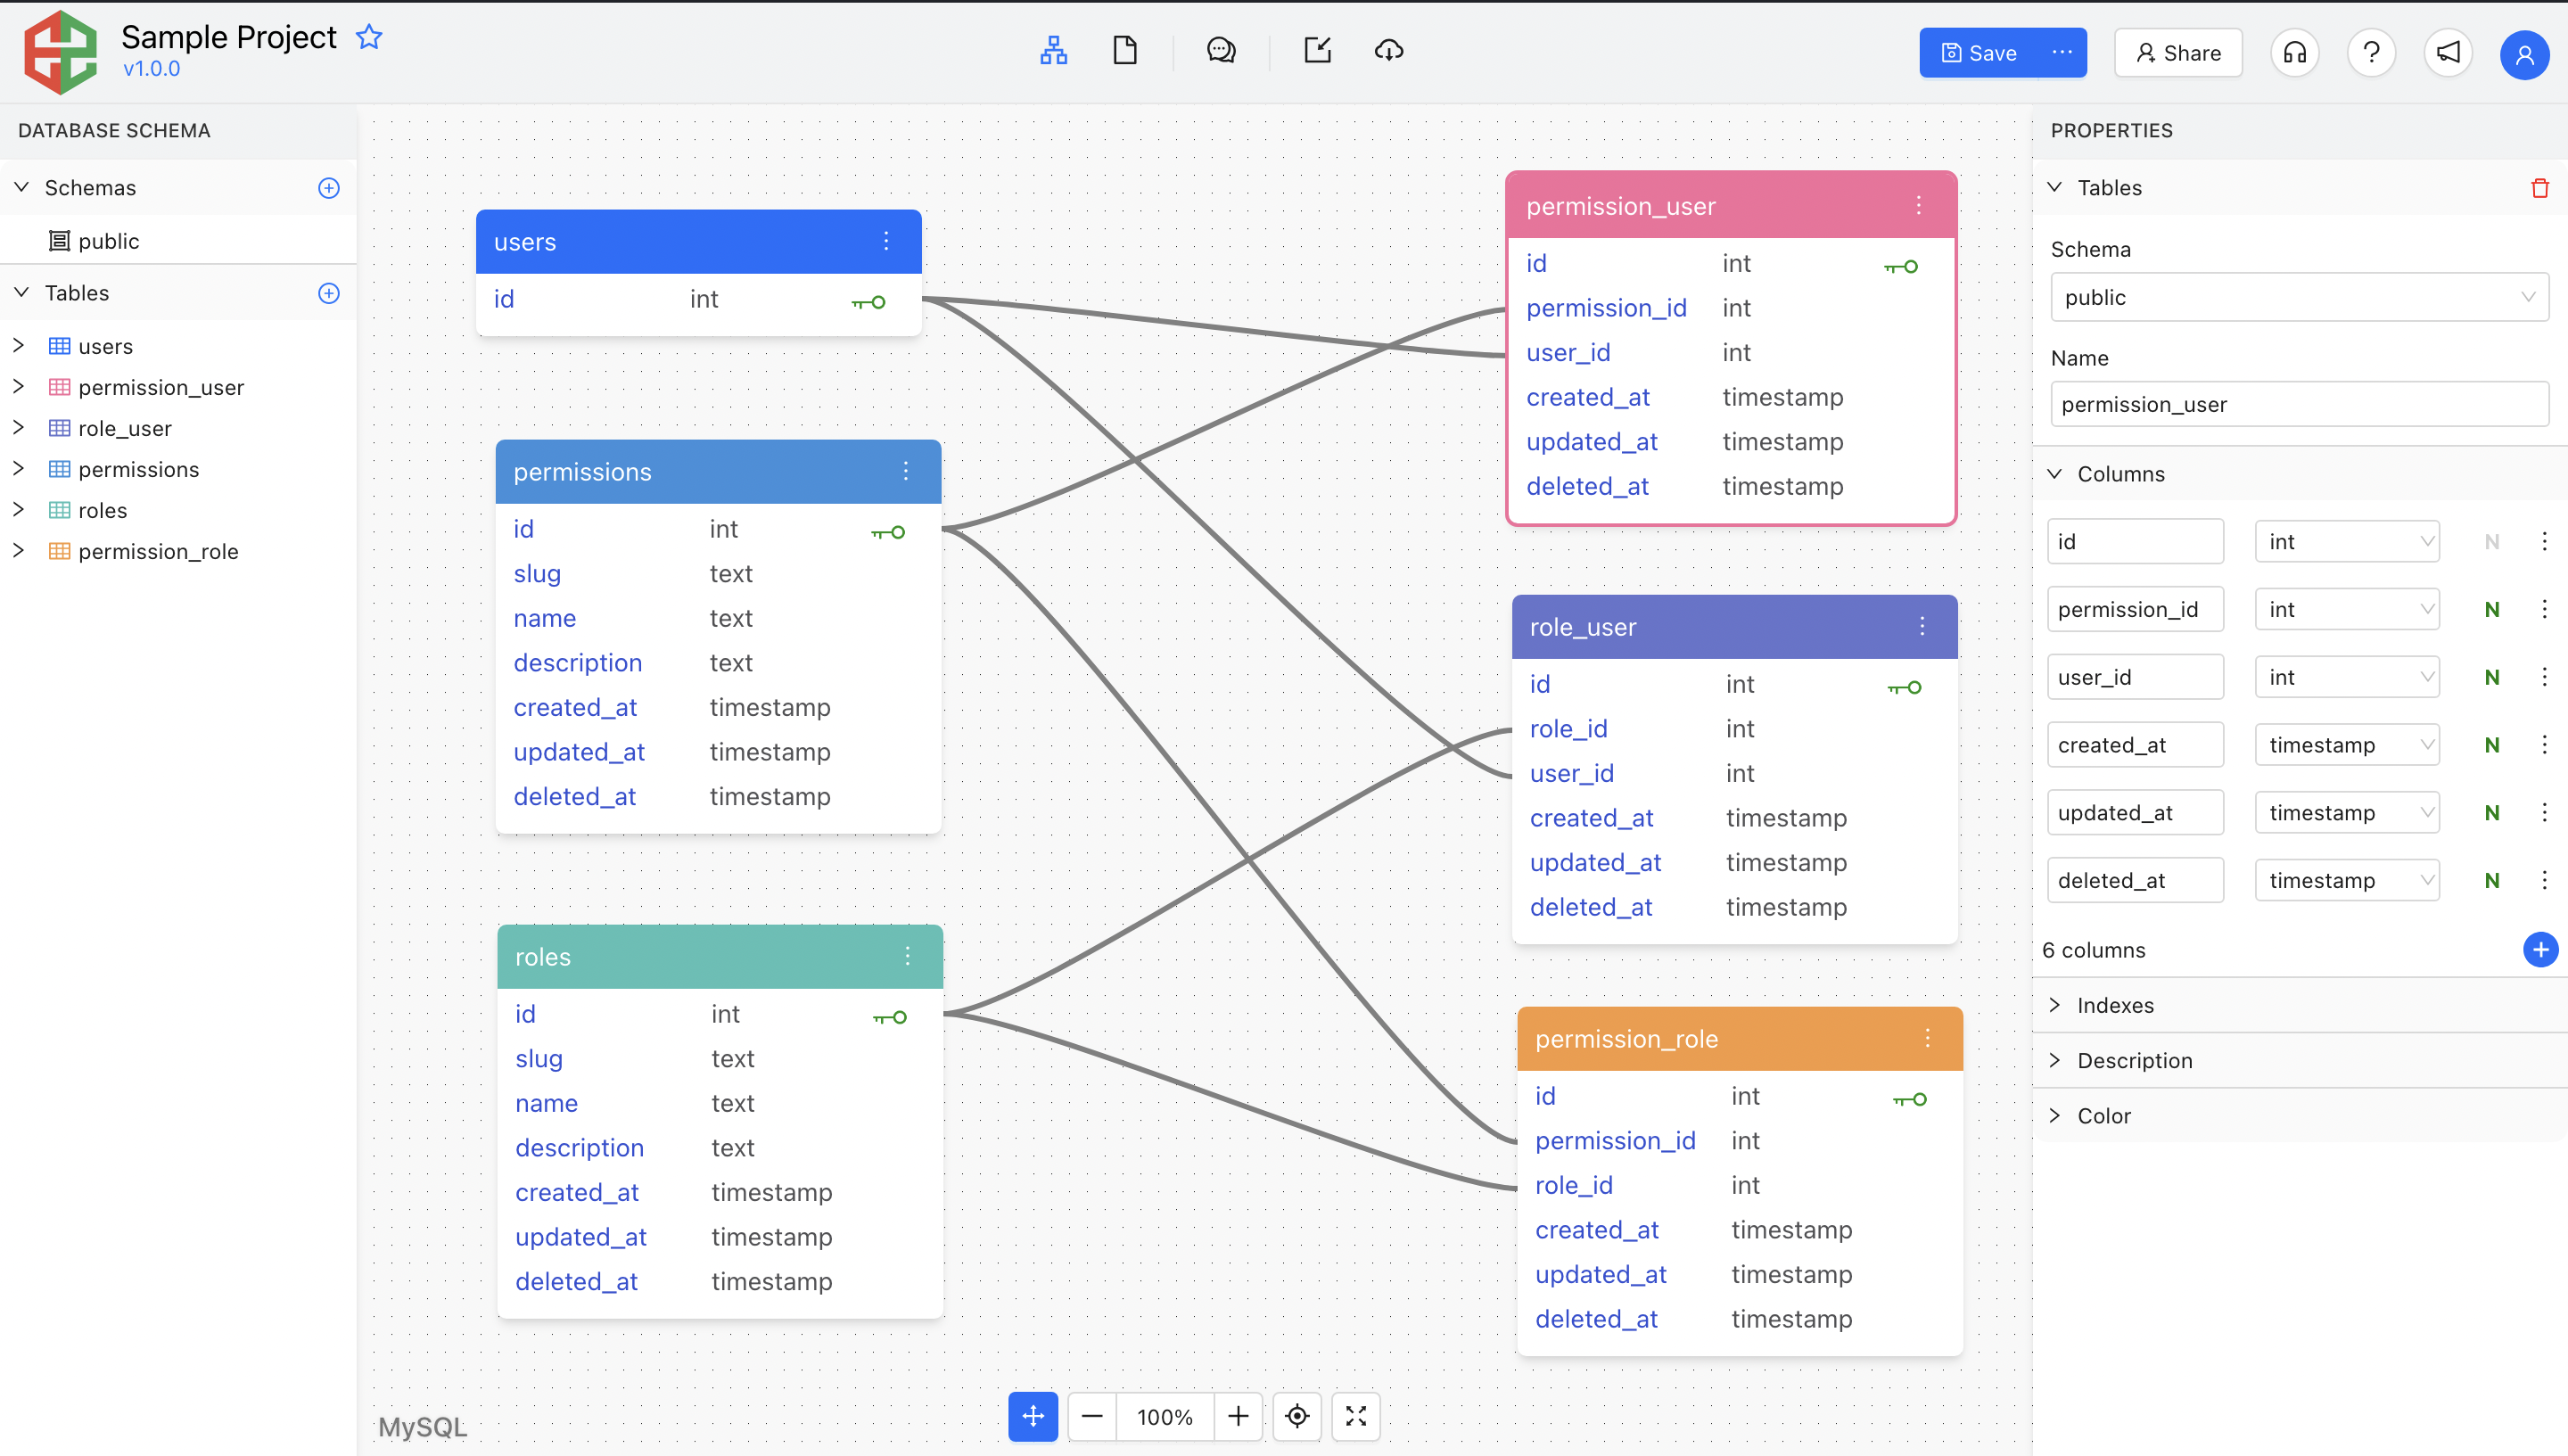Add a new table with plus icon
This screenshot has width=2568, height=1456.
329,293
